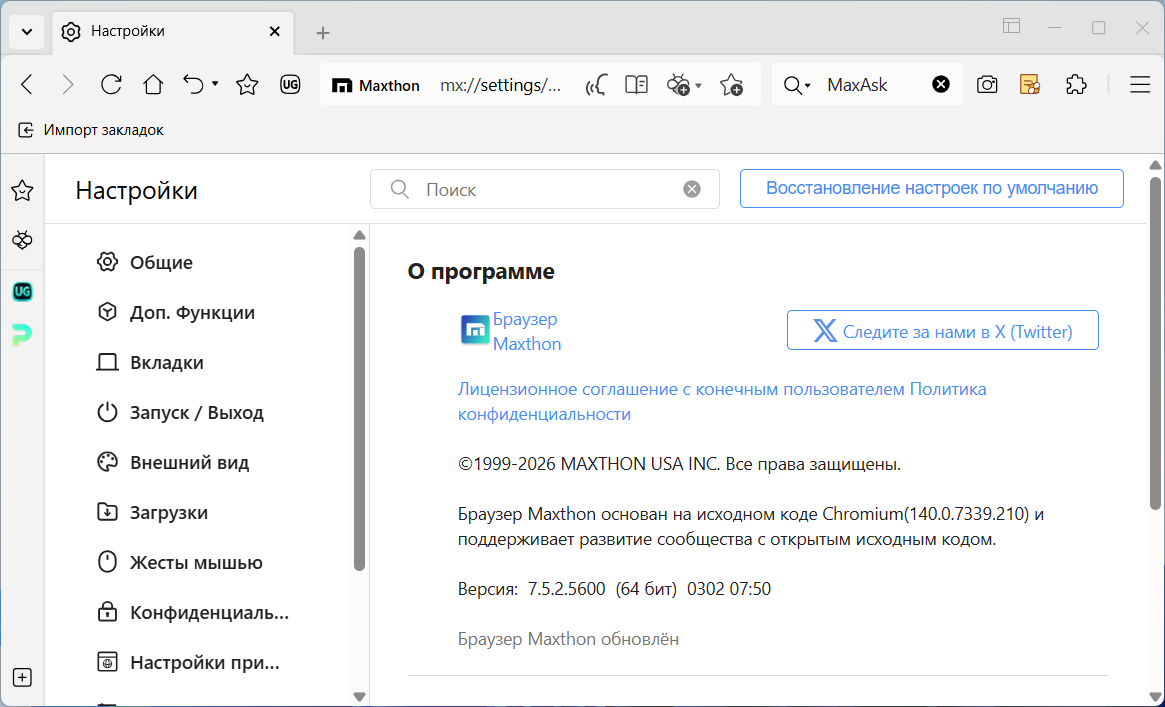Clear the MaxAsk search box

pos(941,84)
